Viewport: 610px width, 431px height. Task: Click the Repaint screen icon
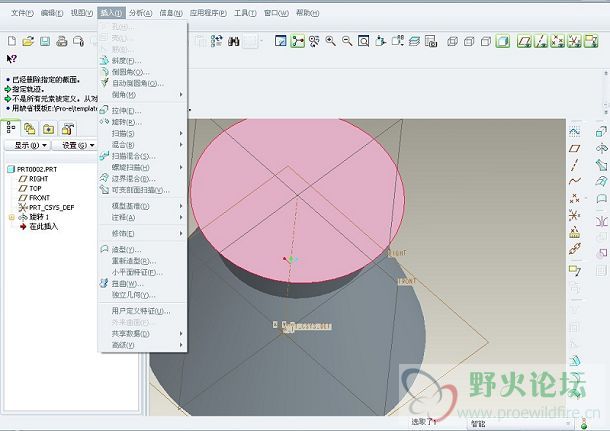pyautogui.click(x=280, y=41)
